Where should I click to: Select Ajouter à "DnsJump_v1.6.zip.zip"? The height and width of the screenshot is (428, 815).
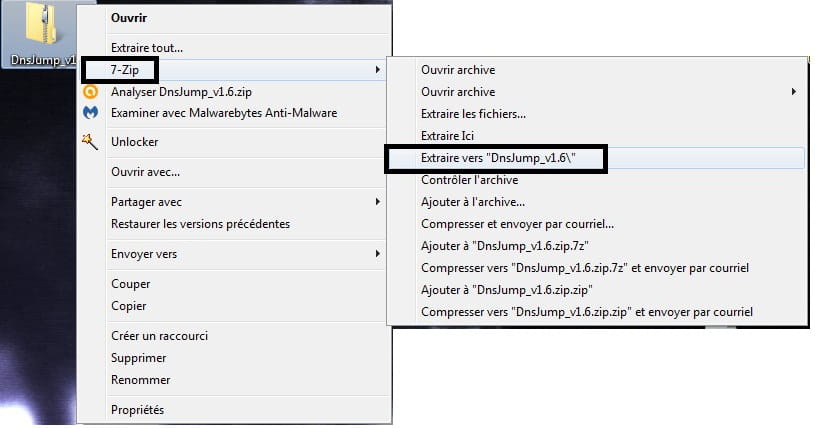[x=507, y=290]
